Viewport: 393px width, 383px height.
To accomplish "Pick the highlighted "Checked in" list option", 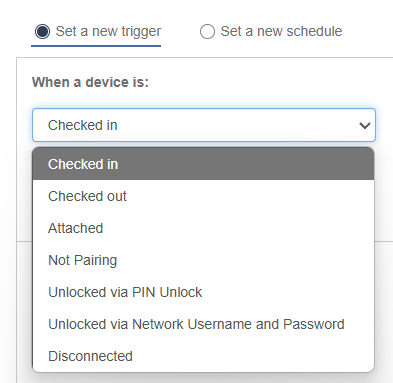I will click(x=203, y=164).
